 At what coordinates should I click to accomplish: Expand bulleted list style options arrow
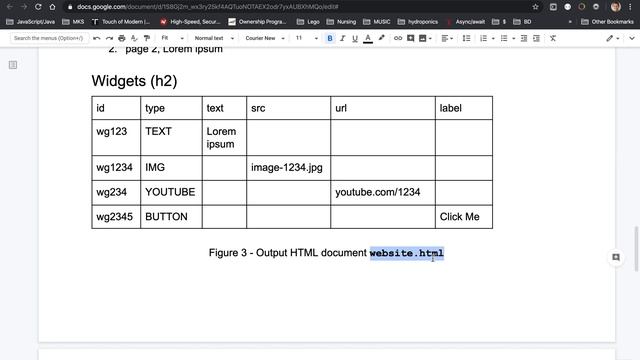click(513, 38)
